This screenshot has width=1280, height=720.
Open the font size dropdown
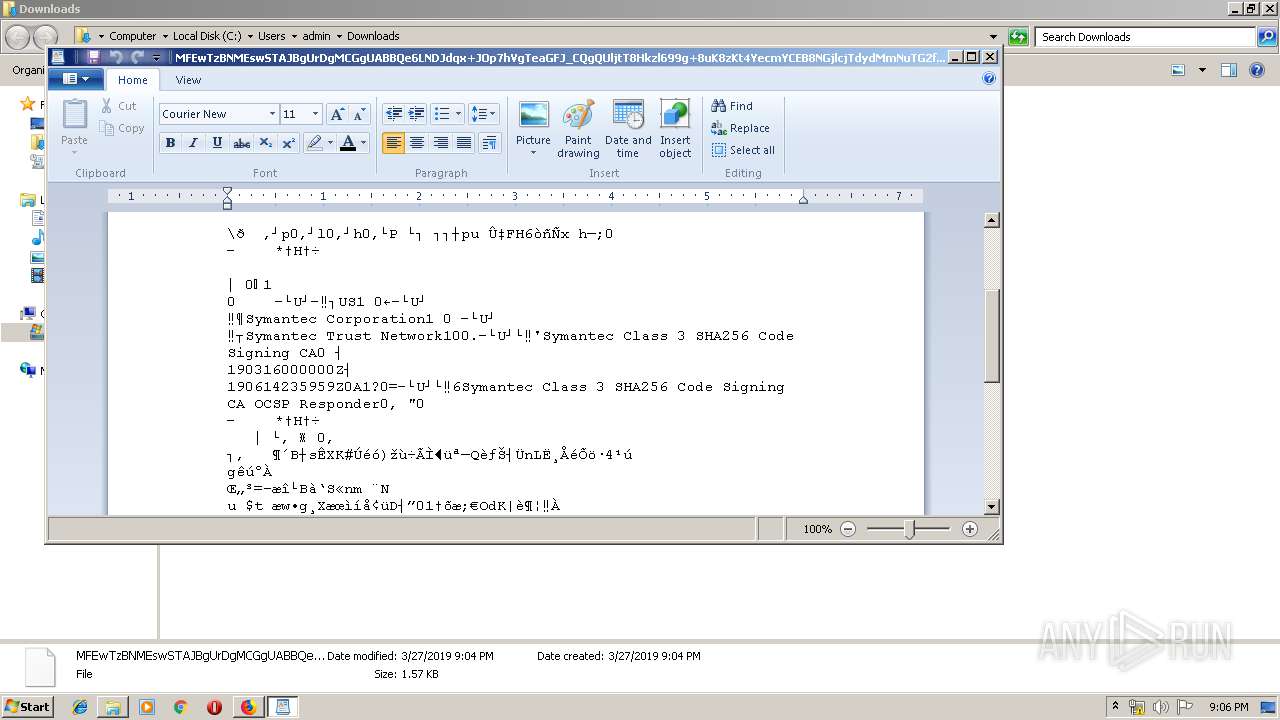[x=316, y=114]
